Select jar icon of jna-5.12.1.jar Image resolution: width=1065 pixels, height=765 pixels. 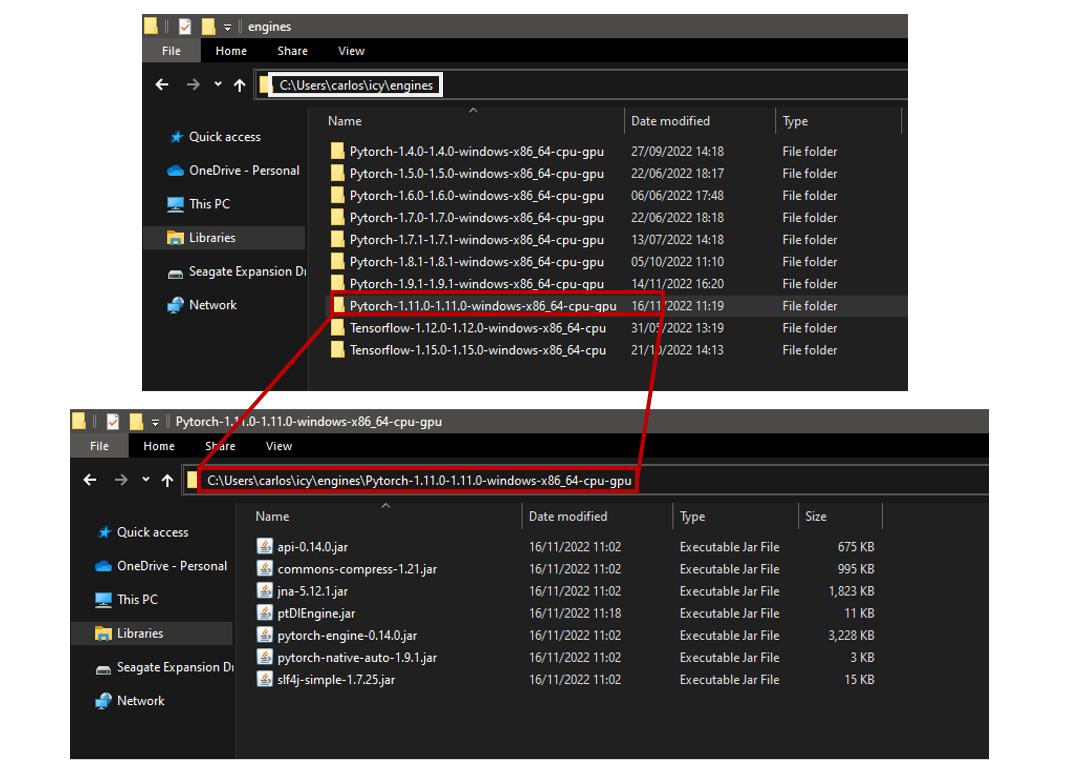tap(264, 590)
